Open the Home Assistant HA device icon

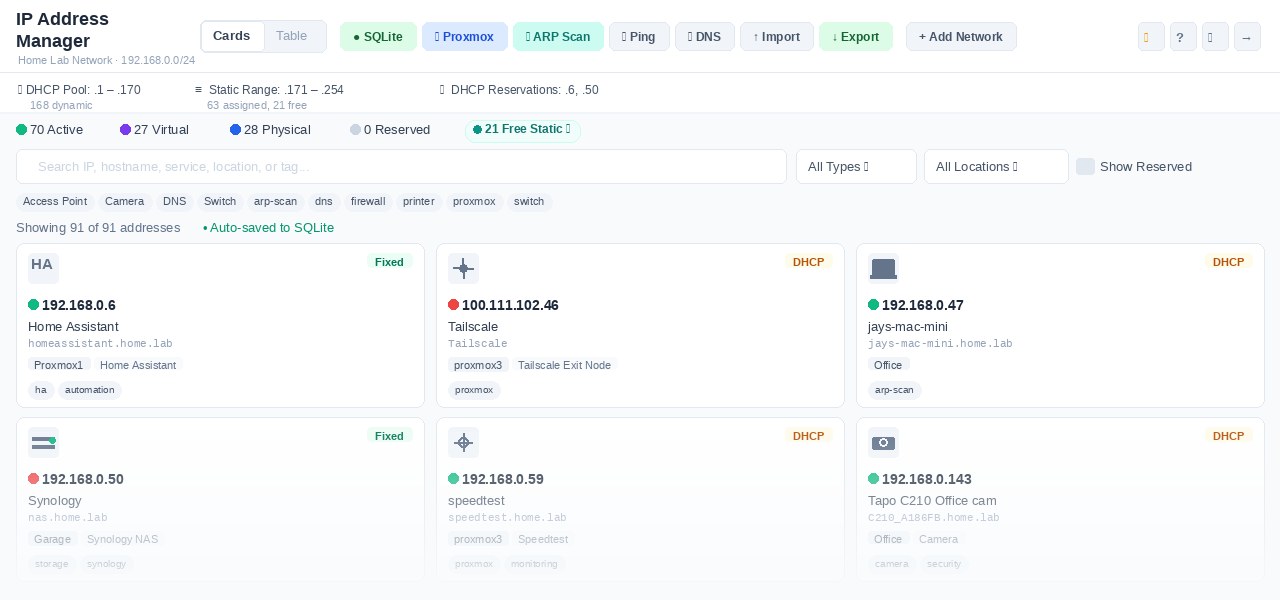[x=43, y=268]
